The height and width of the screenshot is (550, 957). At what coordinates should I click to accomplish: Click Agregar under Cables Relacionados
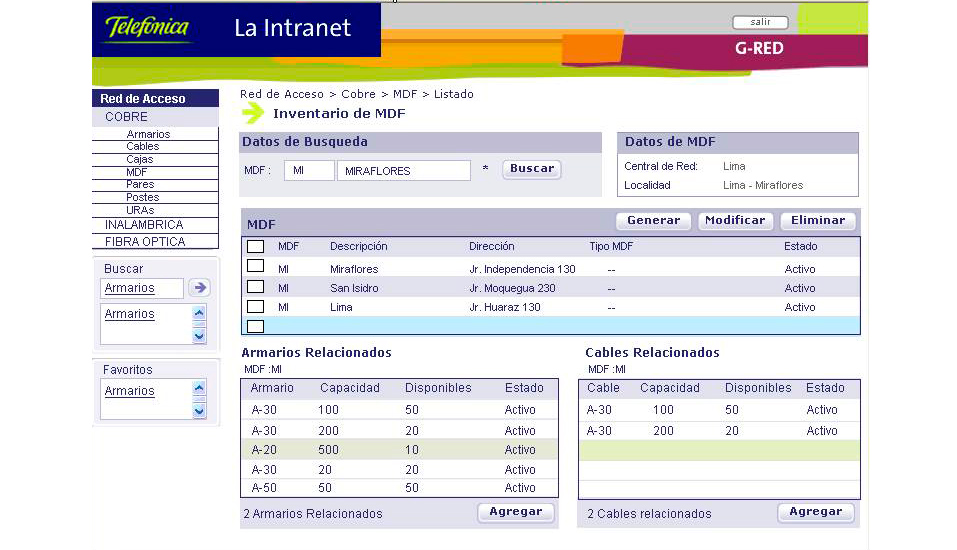coord(815,512)
